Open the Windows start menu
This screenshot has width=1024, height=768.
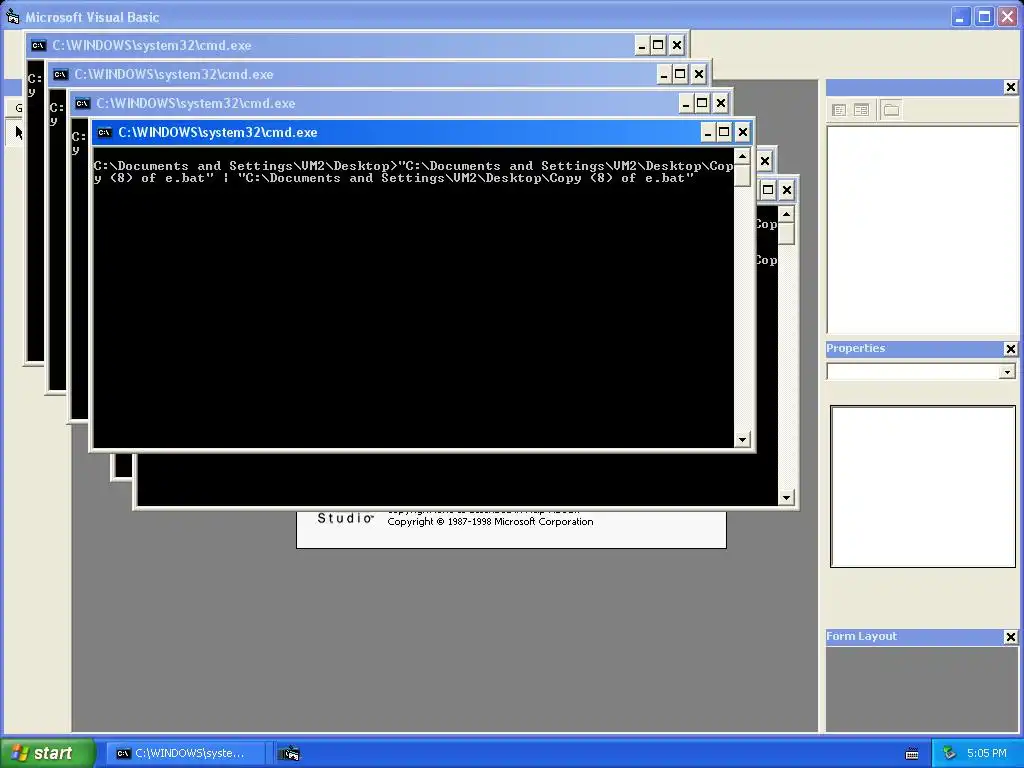coord(47,753)
